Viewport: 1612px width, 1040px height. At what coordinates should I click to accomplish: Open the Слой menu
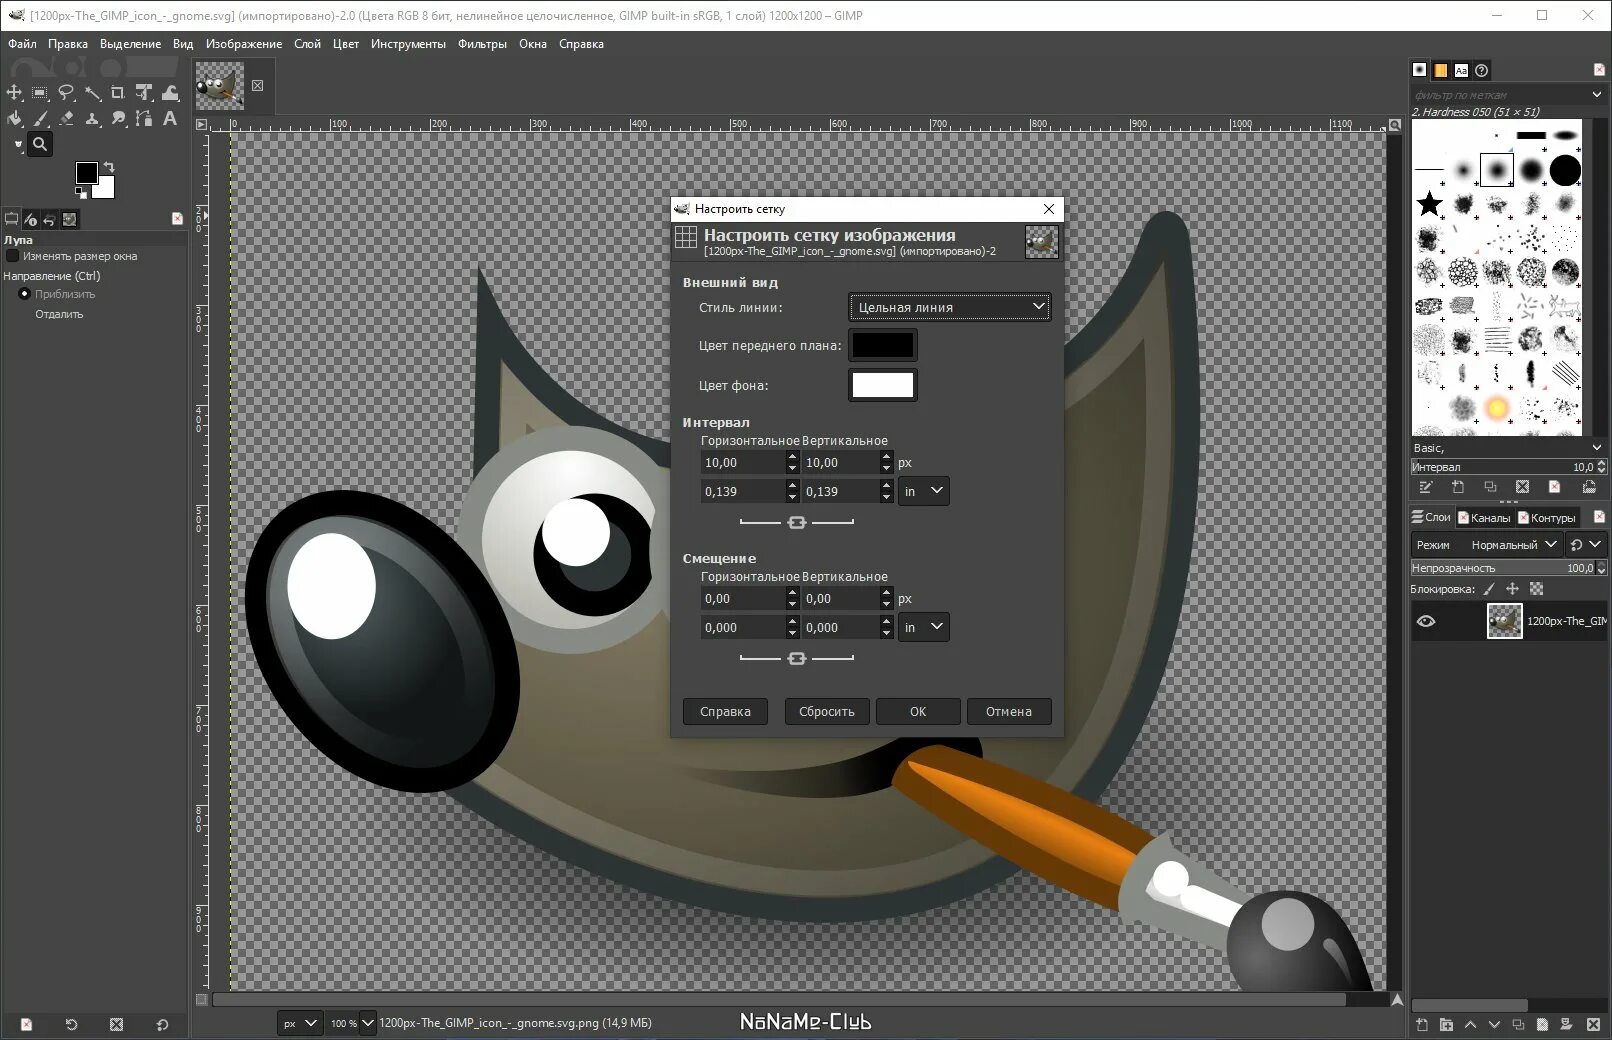pyautogui.click(x=308, y=44)
